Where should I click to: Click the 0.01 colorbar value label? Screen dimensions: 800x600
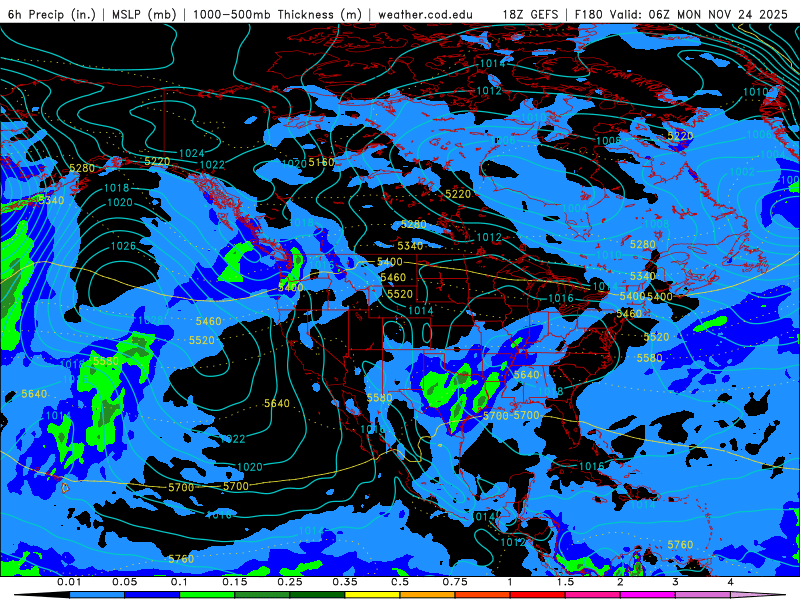[69, 582]
